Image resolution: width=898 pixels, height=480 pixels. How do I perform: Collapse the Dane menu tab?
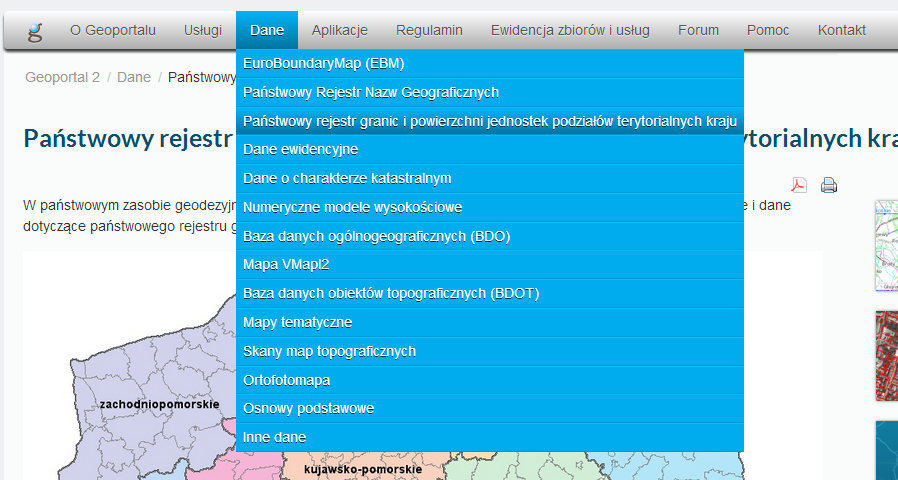(x=267, y=30)
